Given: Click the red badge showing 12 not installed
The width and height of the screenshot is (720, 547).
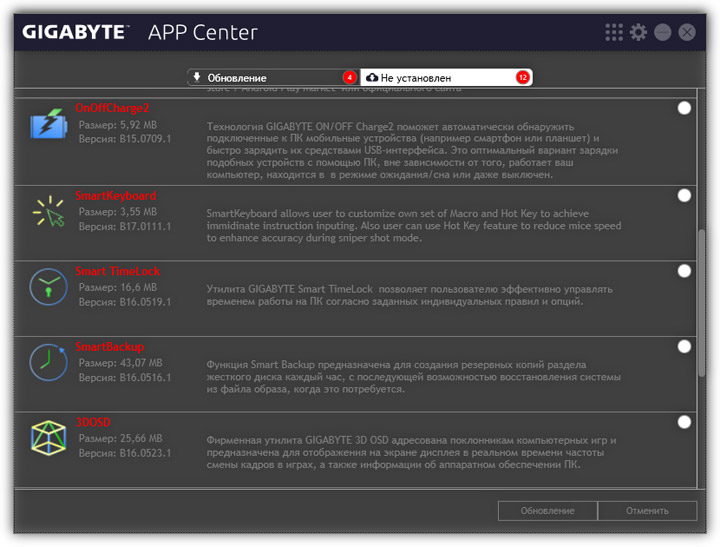Looking at the screenshot, I should point(523,78).
